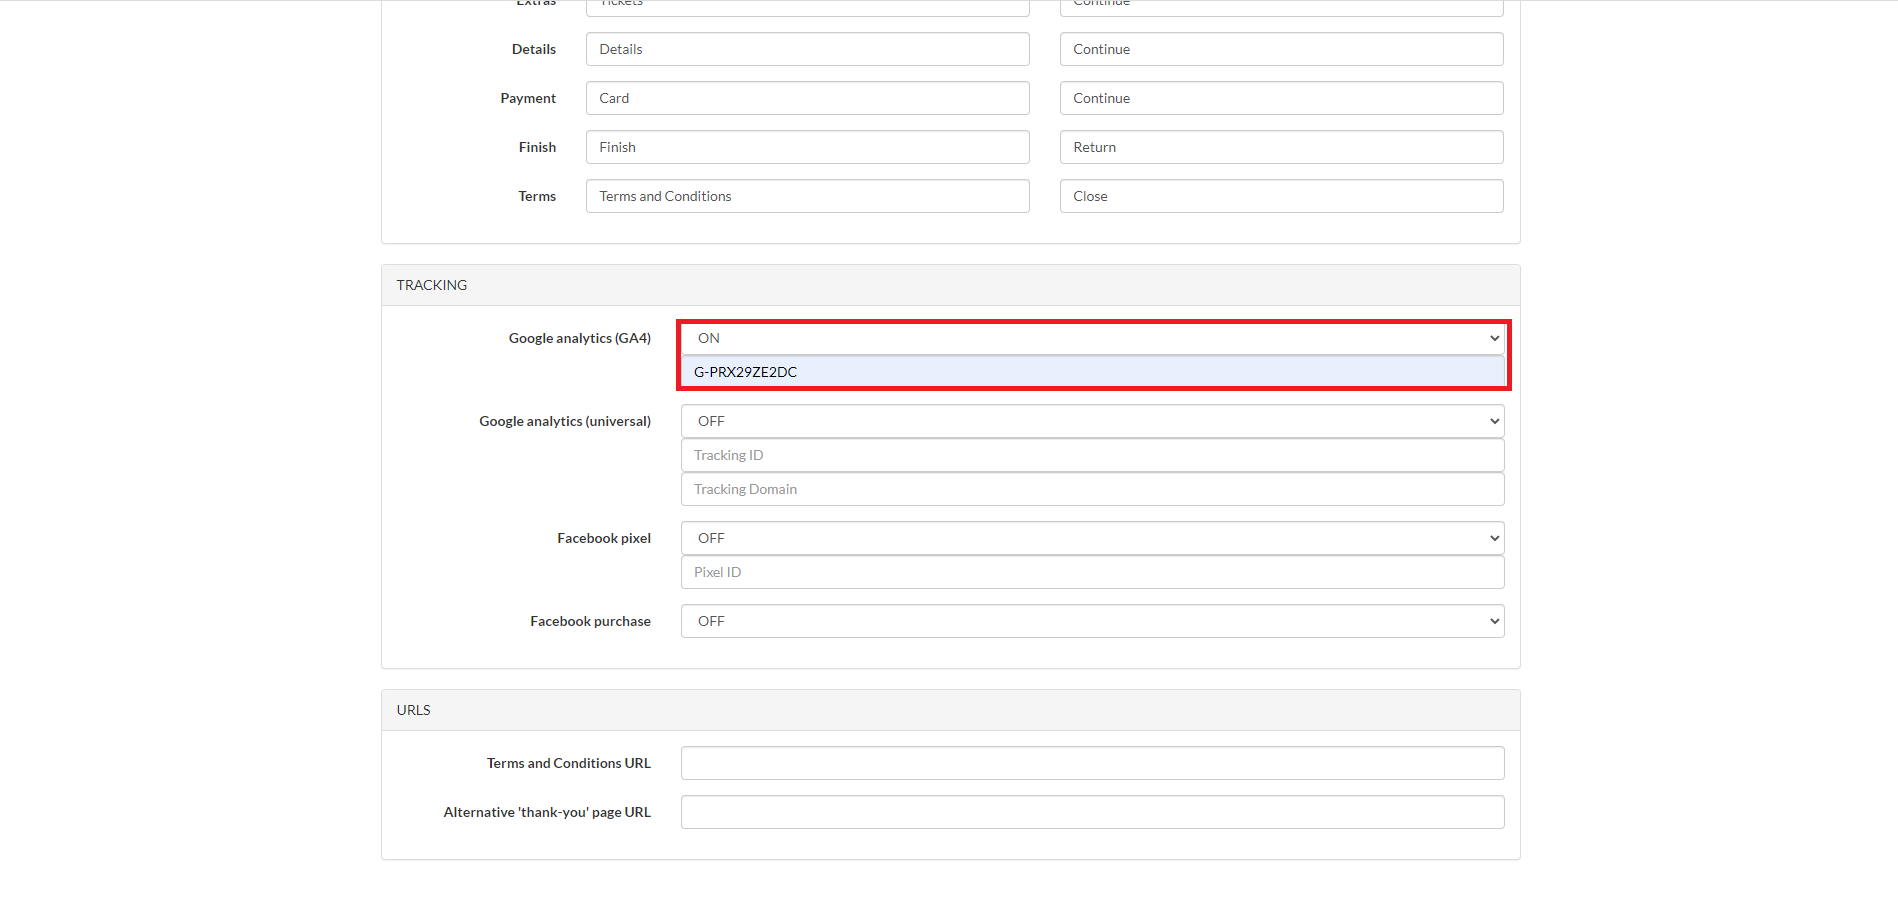Viewport: 1898px width, 903px height.
Task: Click the Terms and Conditions URL label
Action: click(x=568, y=763)
